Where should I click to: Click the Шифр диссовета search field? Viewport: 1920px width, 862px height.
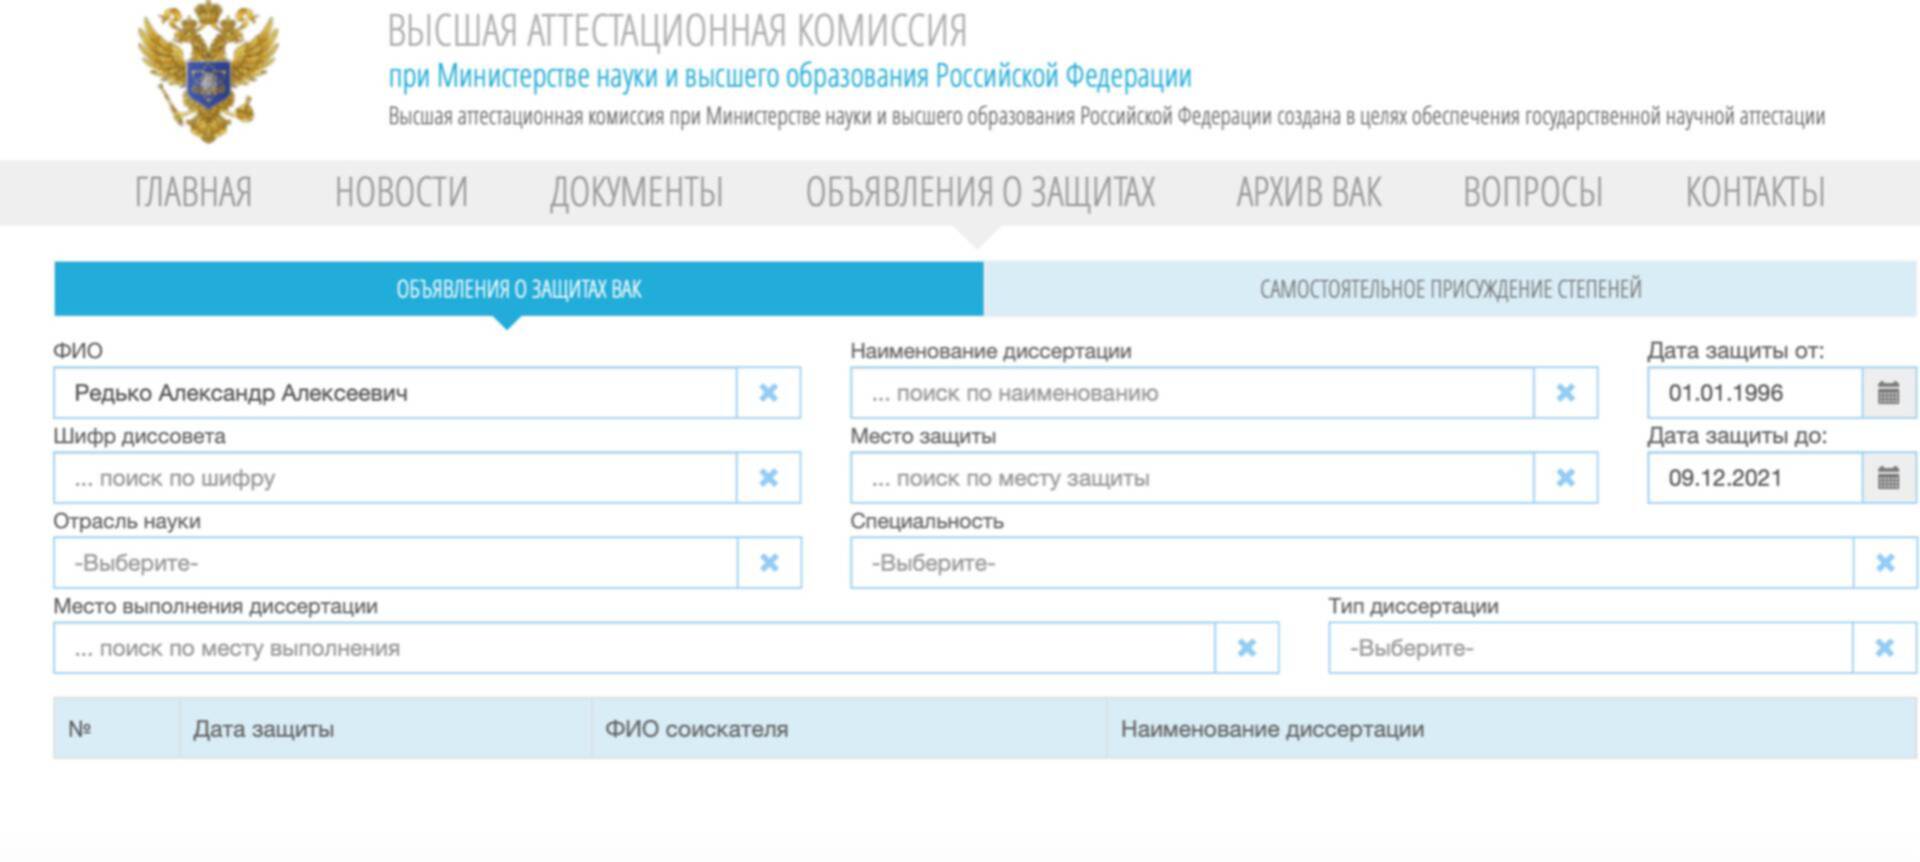396,478
